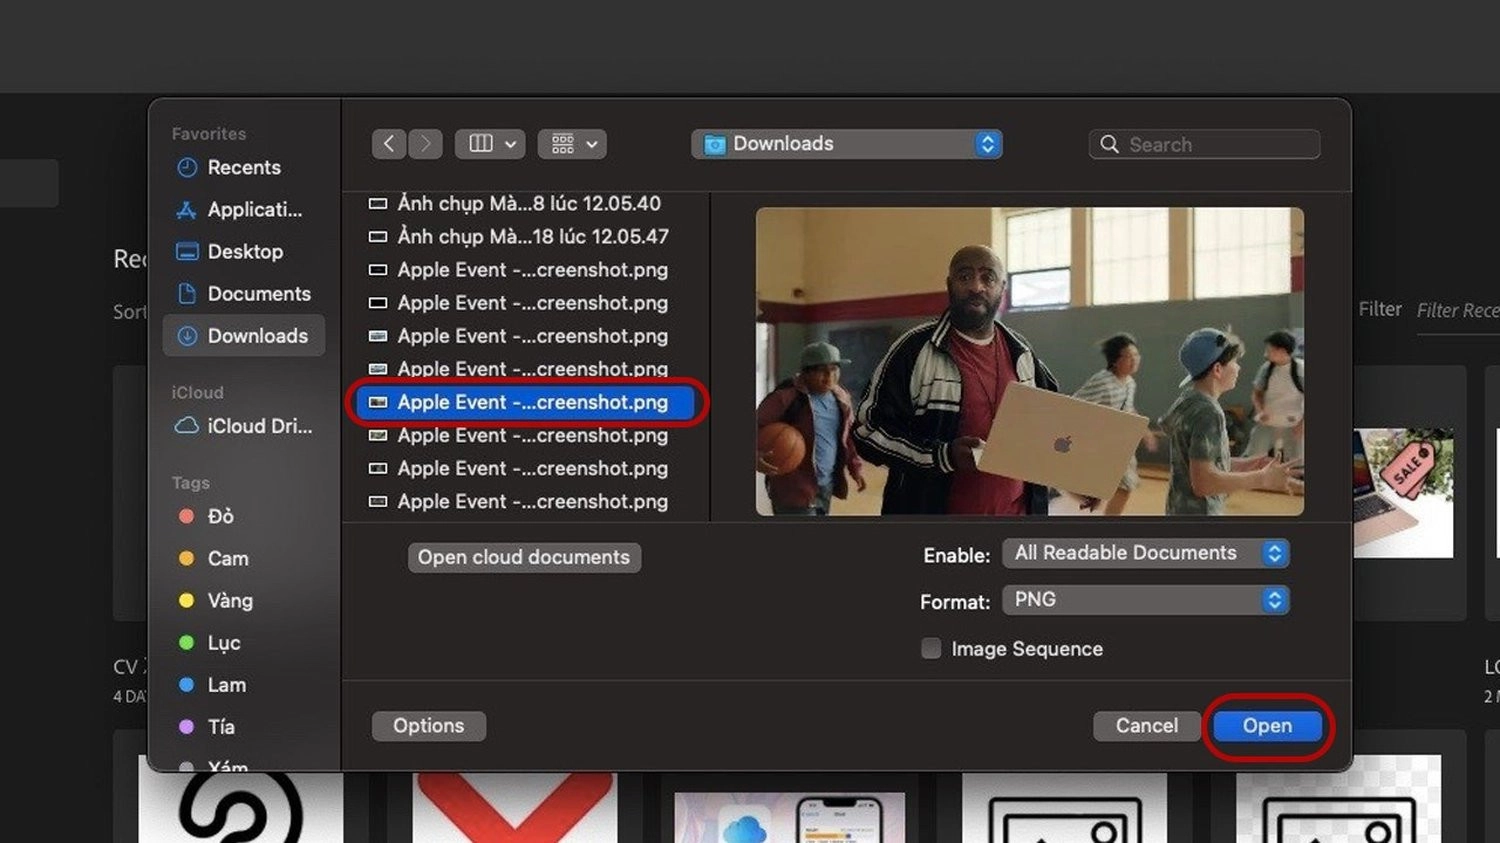Go forward with the right chevron button

click(x=425, y=144)
